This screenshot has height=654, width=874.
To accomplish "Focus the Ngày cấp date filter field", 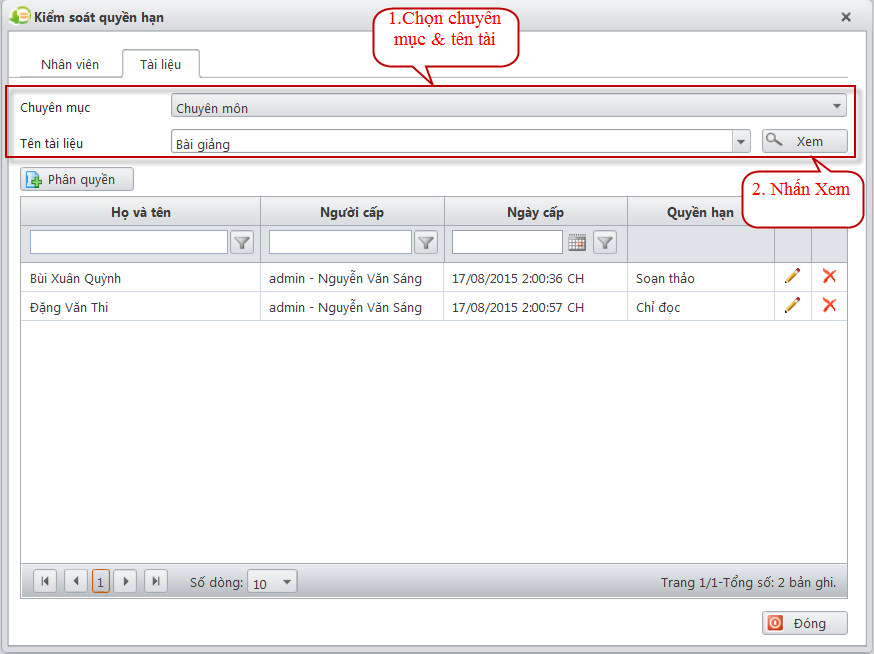I will (507, 243).
